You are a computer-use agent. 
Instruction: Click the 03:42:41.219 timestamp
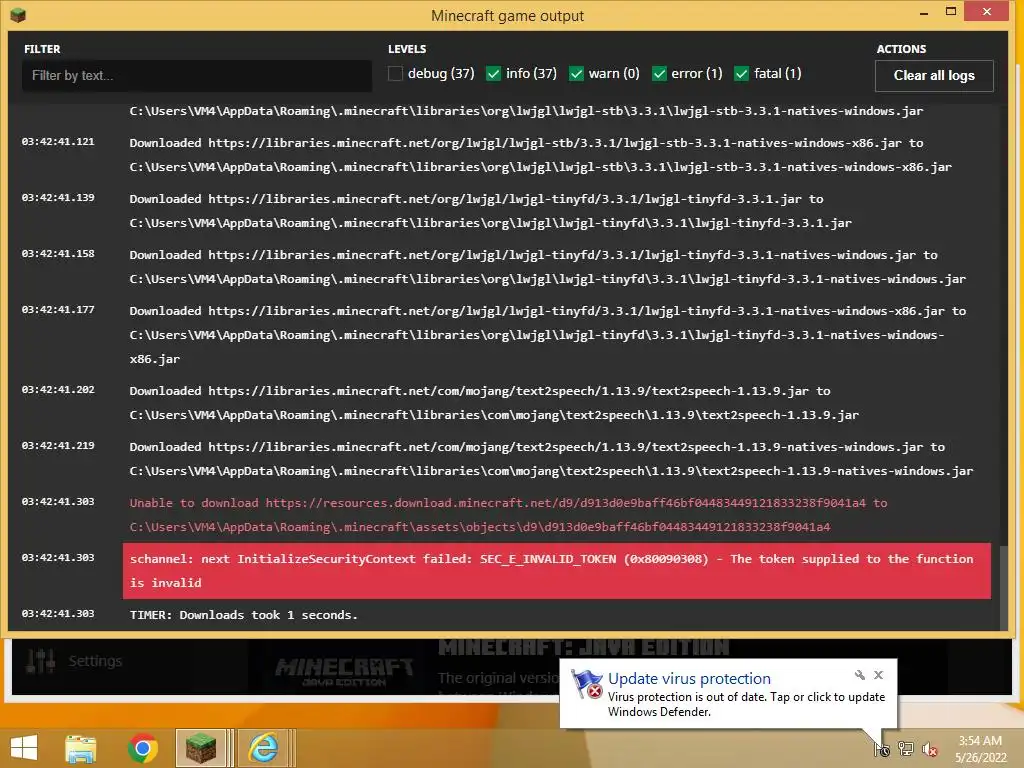coord(58,445)
